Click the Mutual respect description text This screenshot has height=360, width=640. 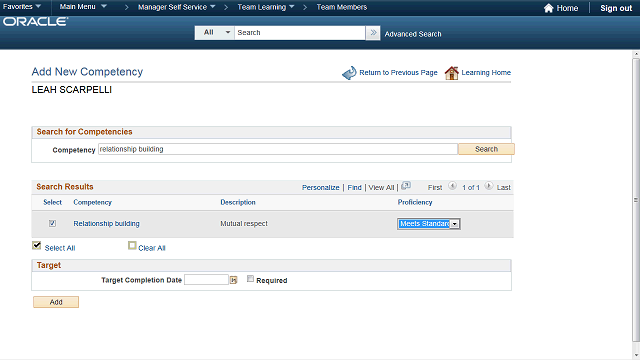(x=244, y=224)
